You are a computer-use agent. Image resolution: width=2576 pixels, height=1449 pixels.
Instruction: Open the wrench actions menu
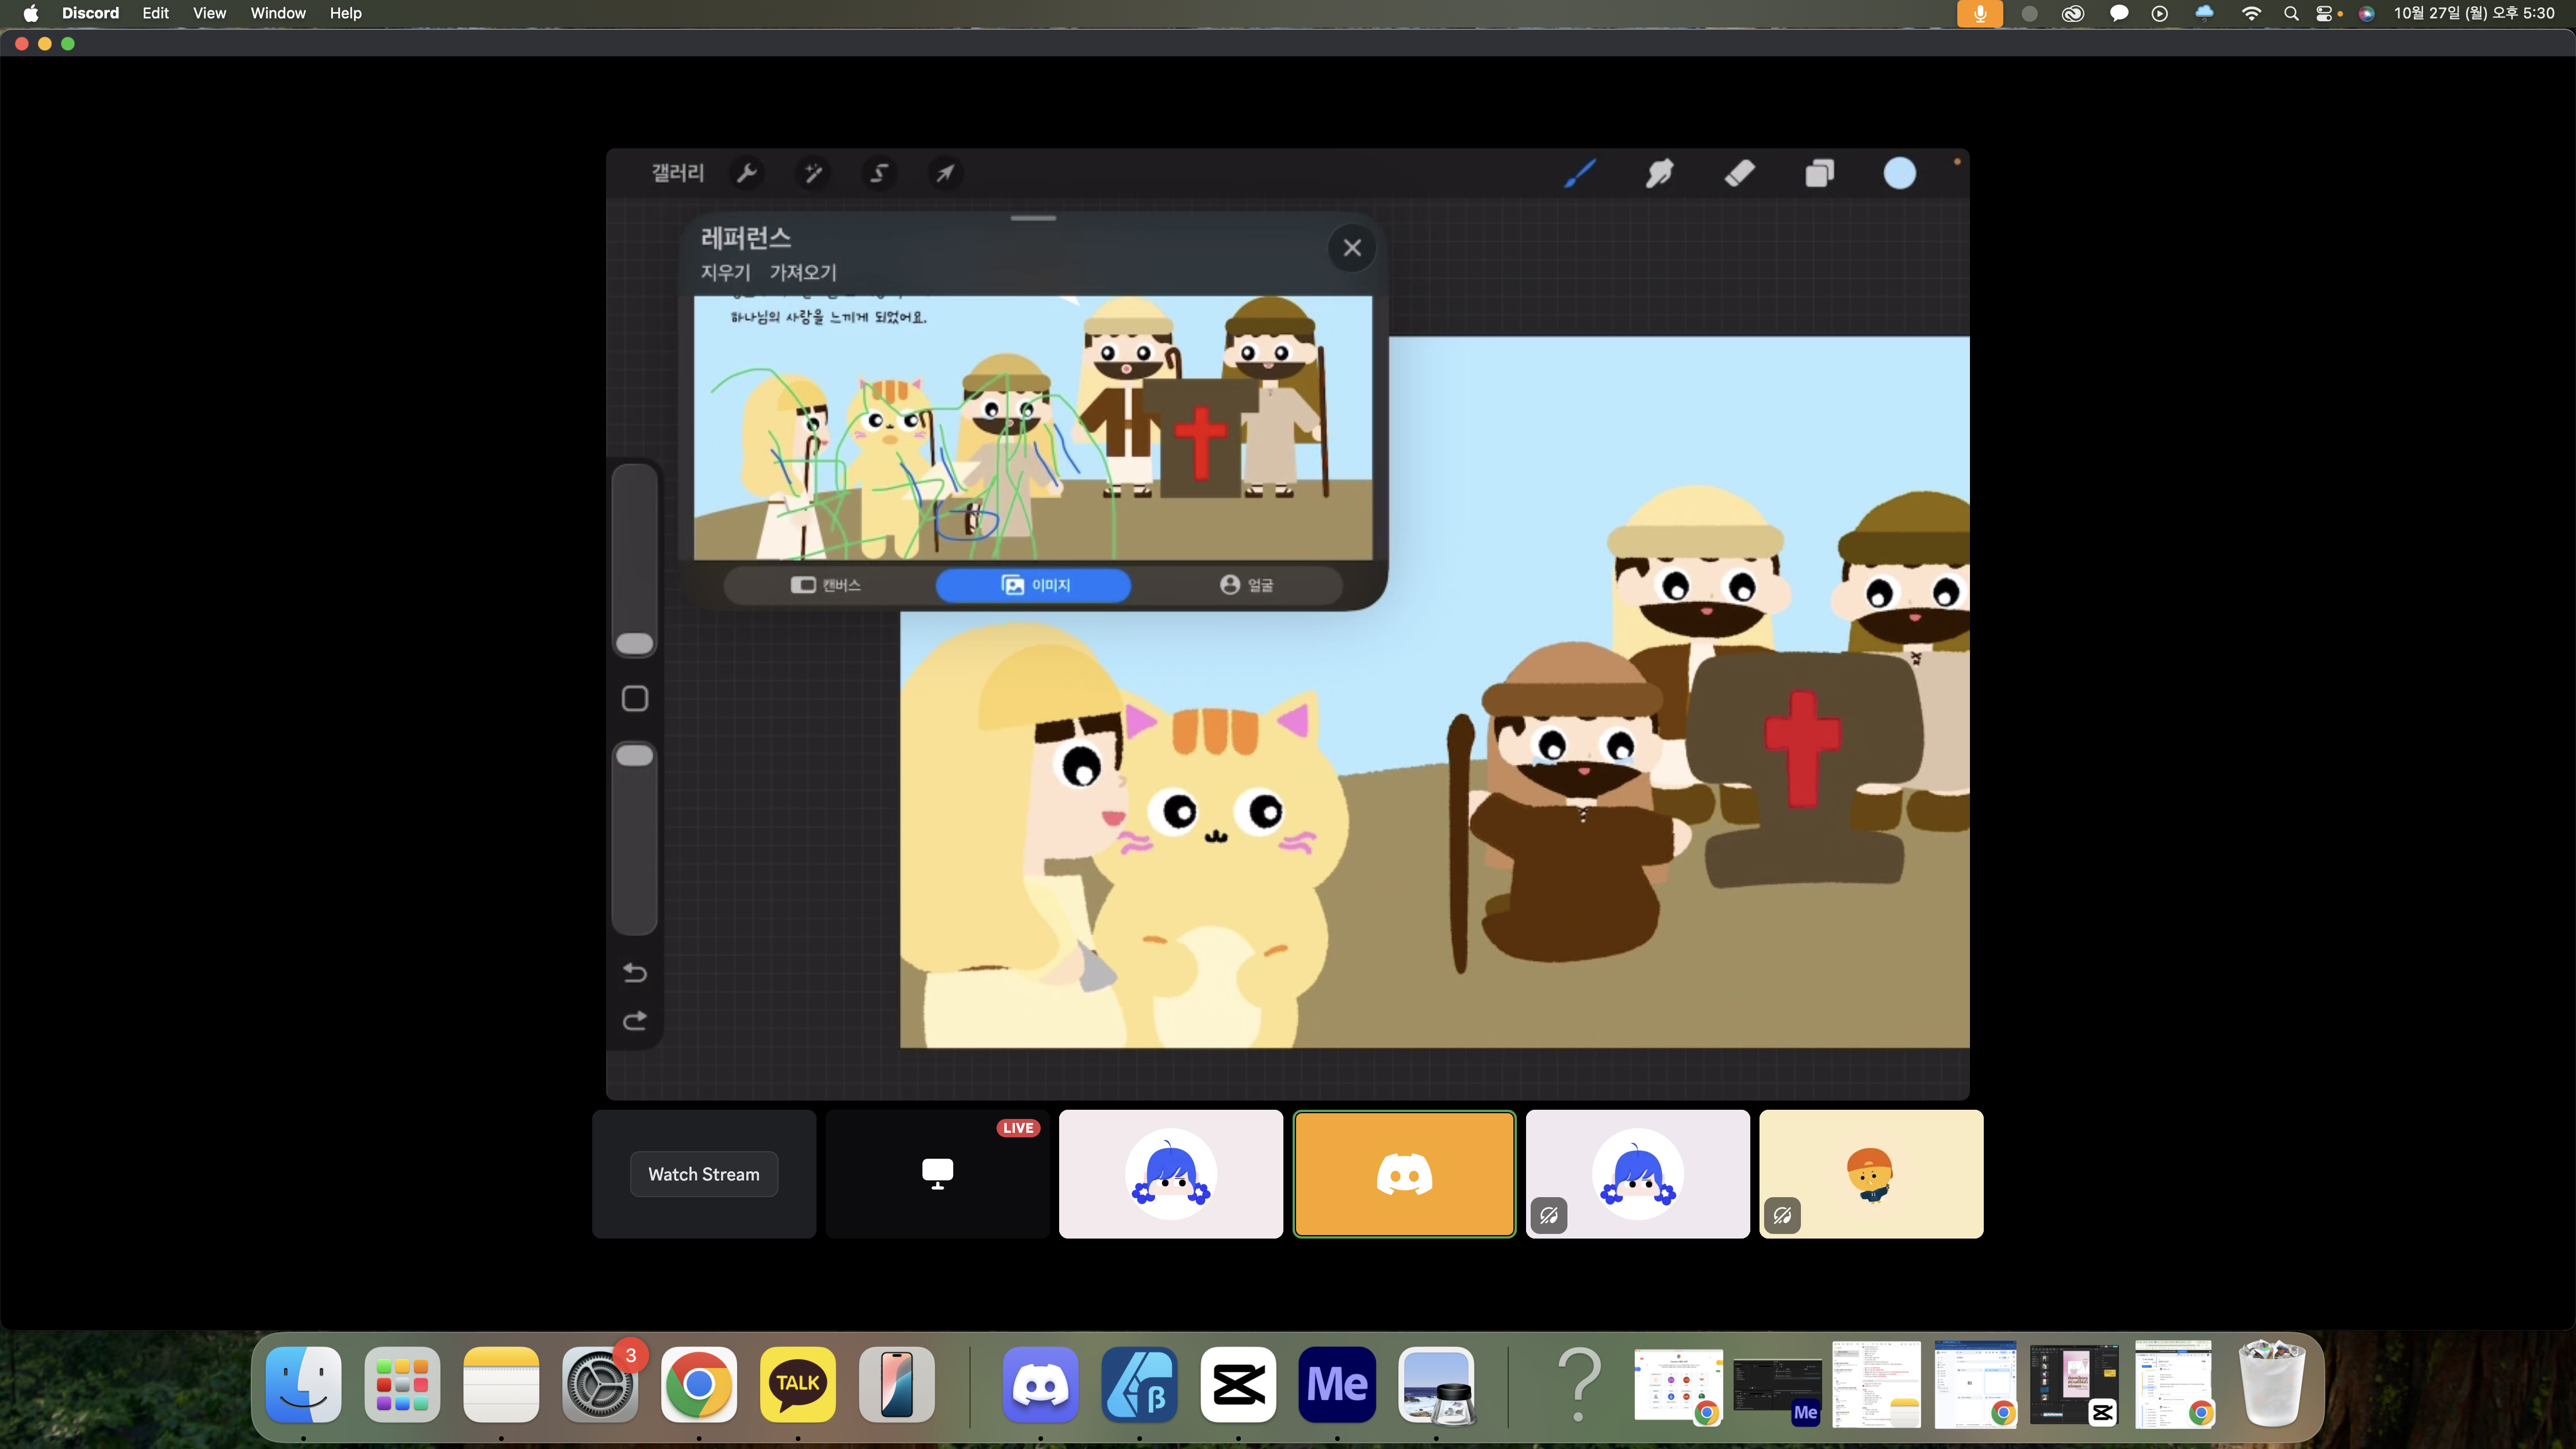click(x=747, y=173)
